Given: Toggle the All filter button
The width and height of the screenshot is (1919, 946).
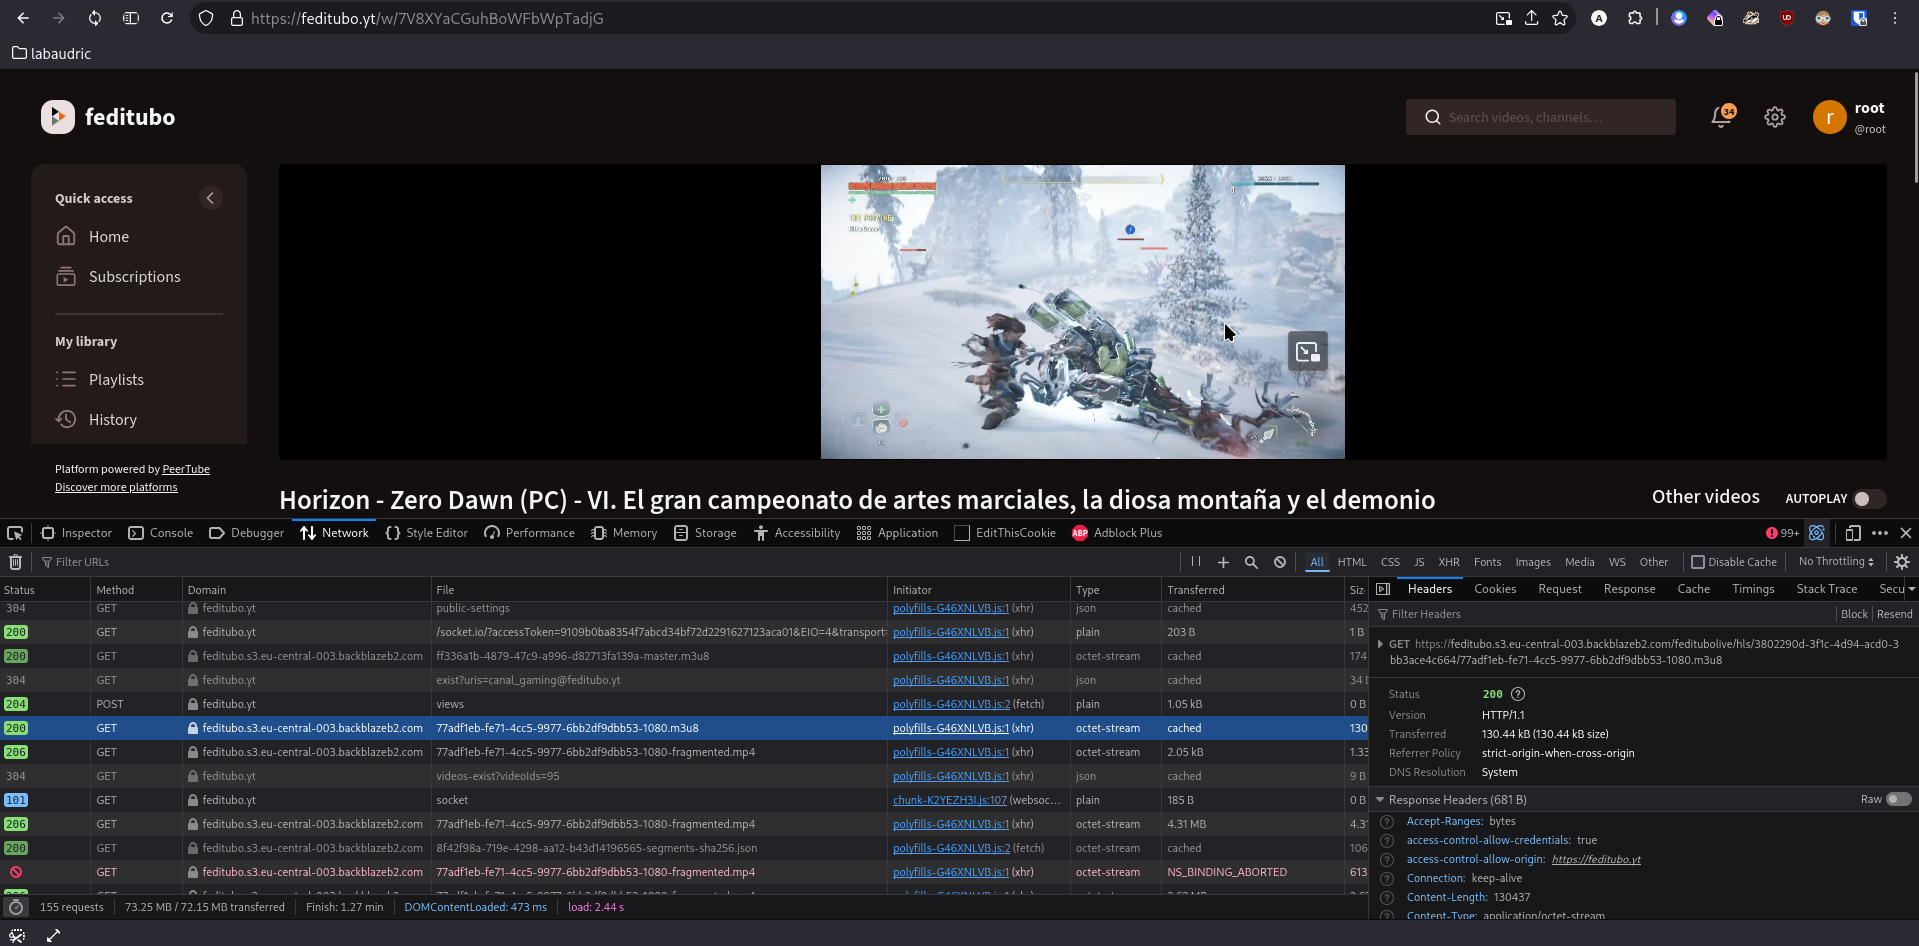Looking at the screenshot, I should 1317,562.
